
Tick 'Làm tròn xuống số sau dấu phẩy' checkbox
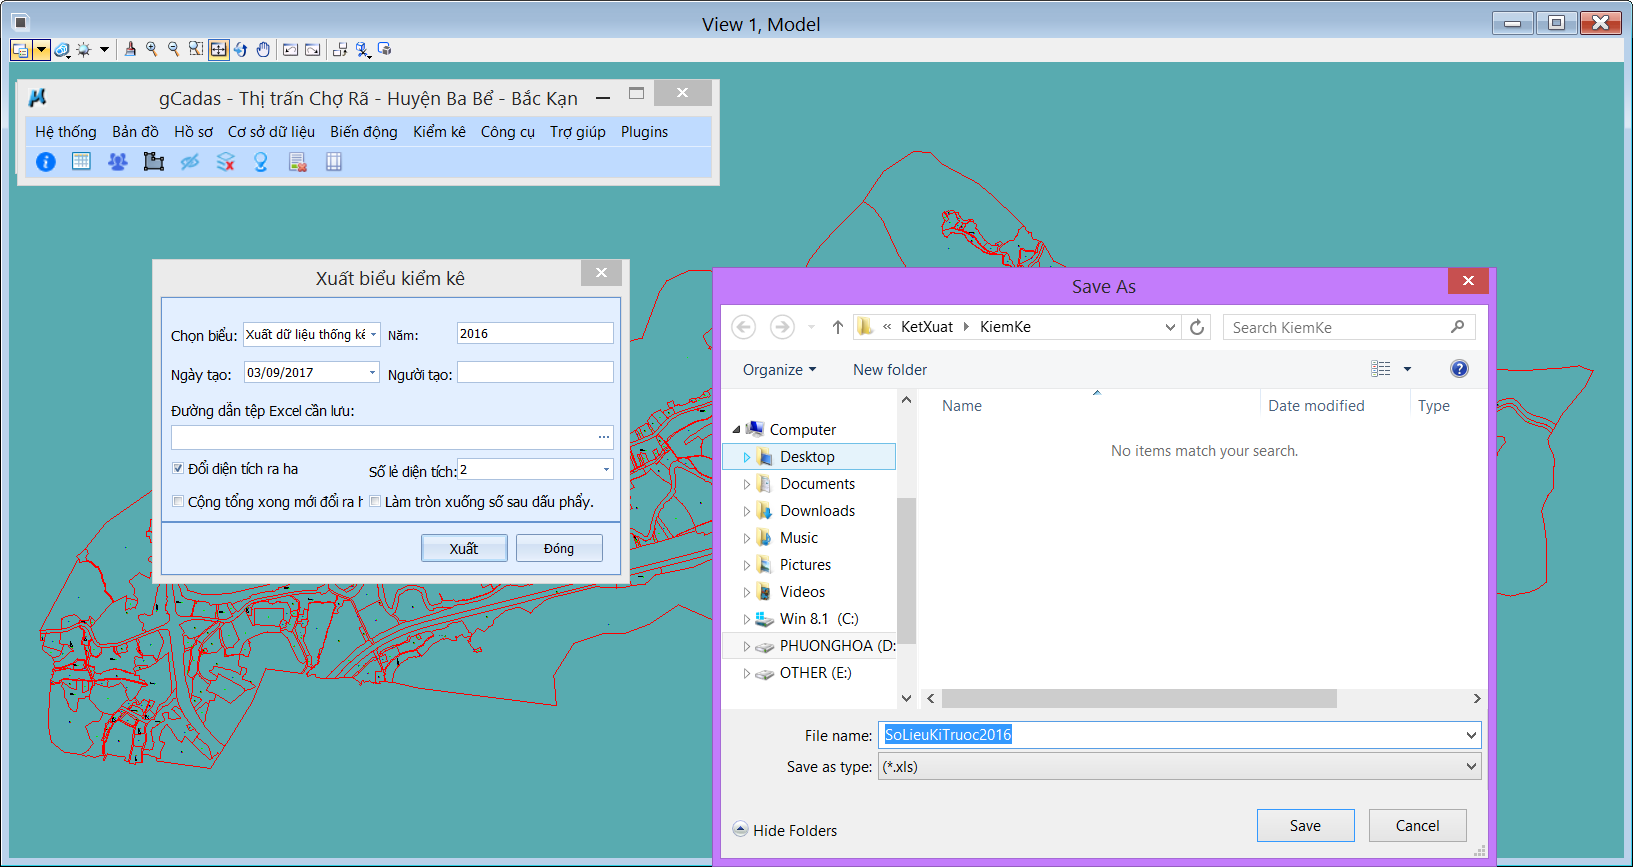point(375,502)
